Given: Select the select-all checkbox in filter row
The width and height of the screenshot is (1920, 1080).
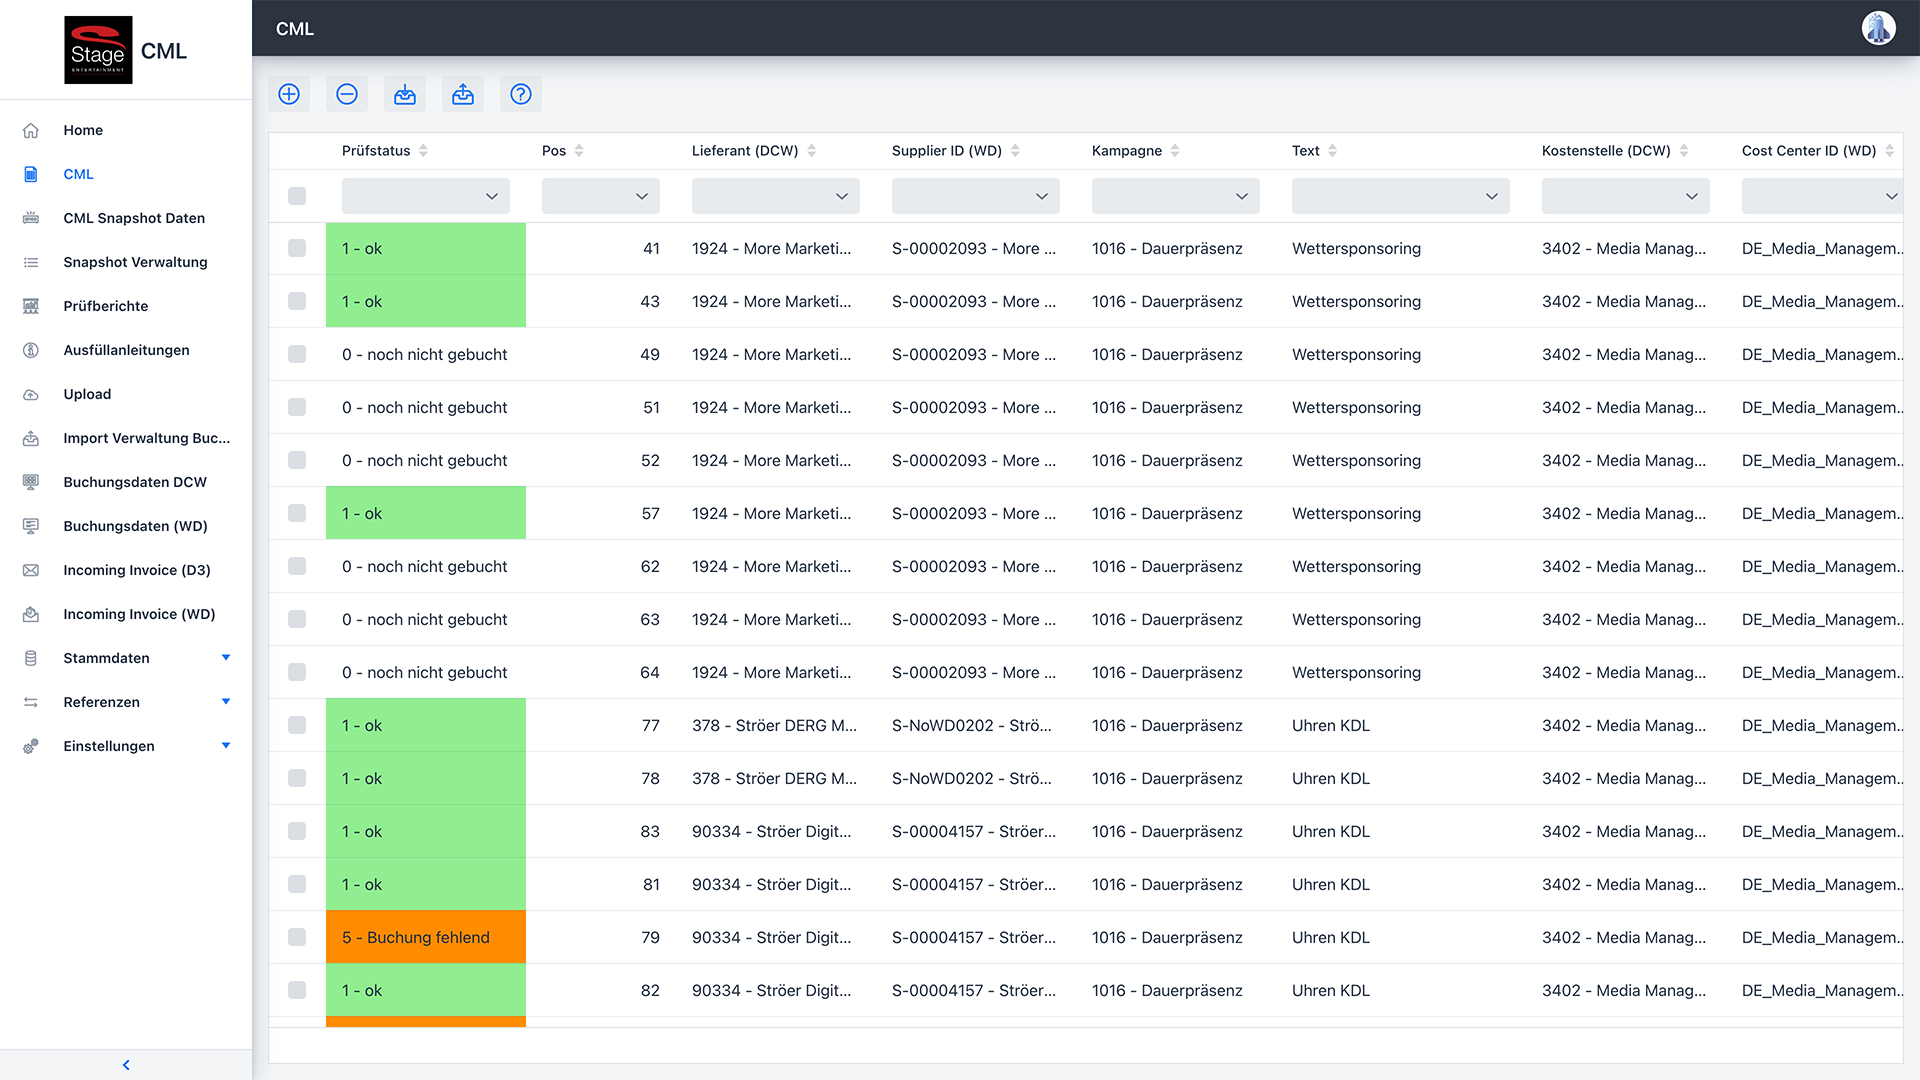Looking at the screenshot, I should point(297,196).
